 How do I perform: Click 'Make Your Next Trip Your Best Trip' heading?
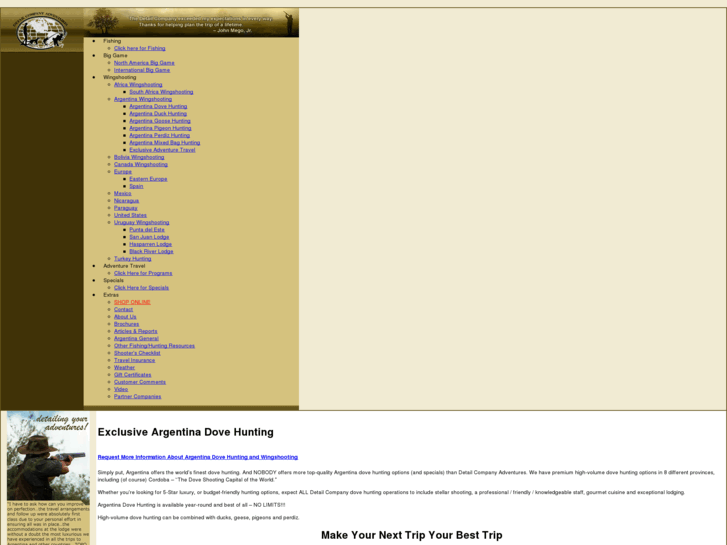[412, 535]
